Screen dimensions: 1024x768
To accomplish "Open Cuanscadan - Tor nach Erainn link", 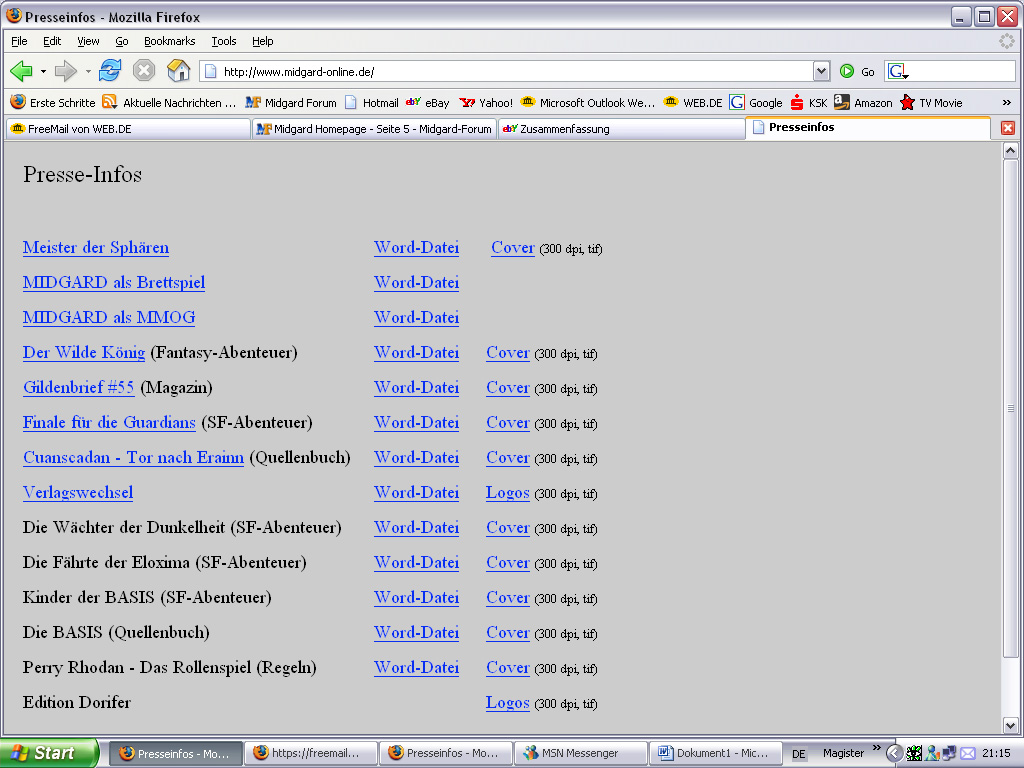I will point(133,458).
